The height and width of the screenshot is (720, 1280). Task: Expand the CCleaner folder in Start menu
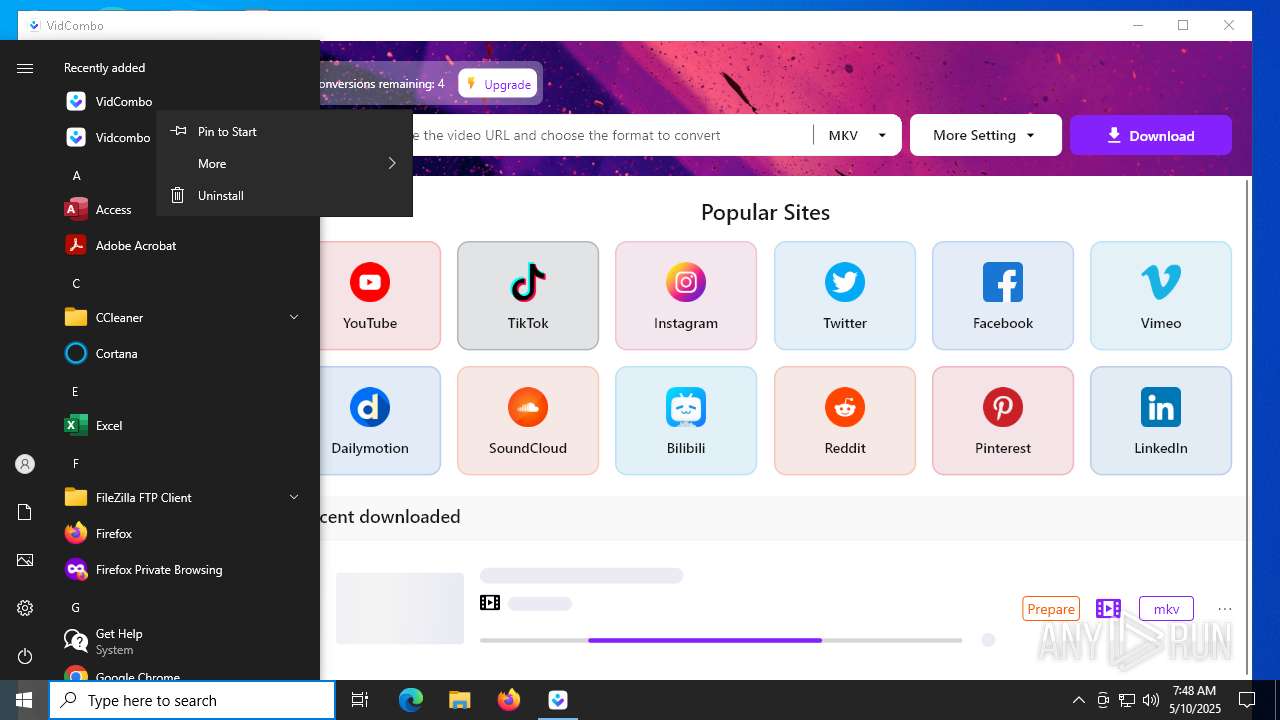(294, 318)
